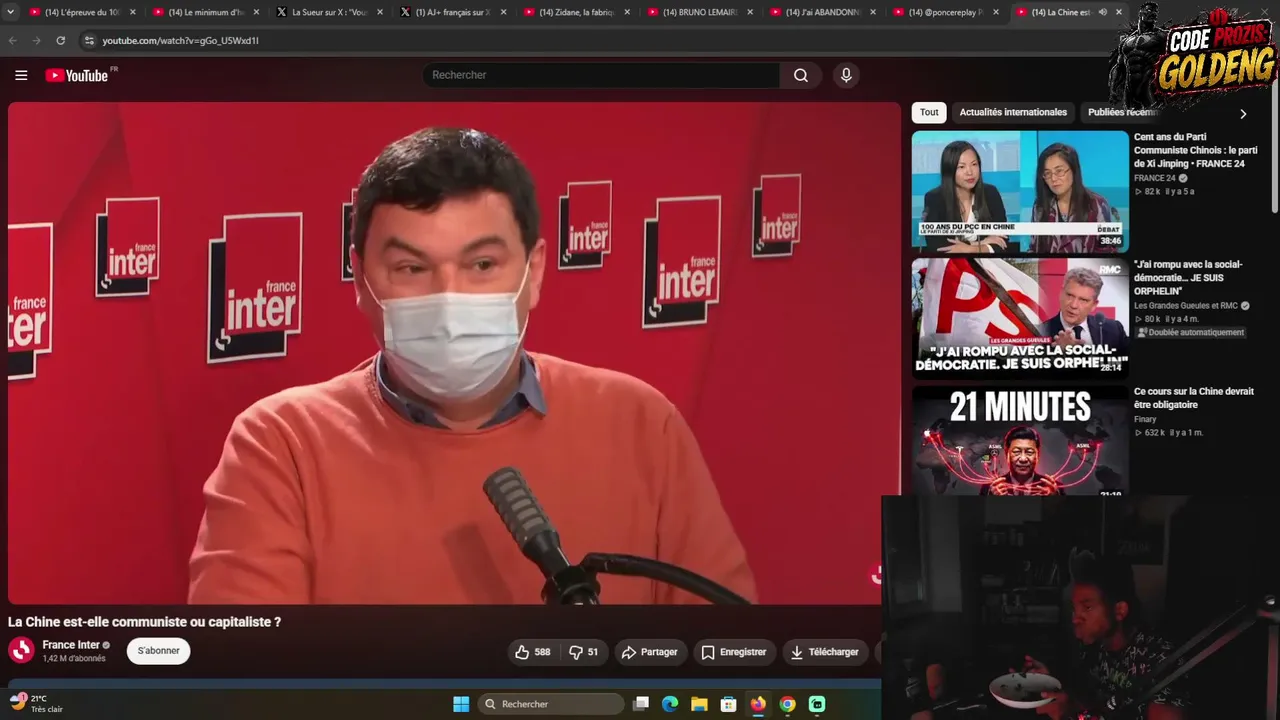
Task: Click the Finary channel name
Action: 1145,419
